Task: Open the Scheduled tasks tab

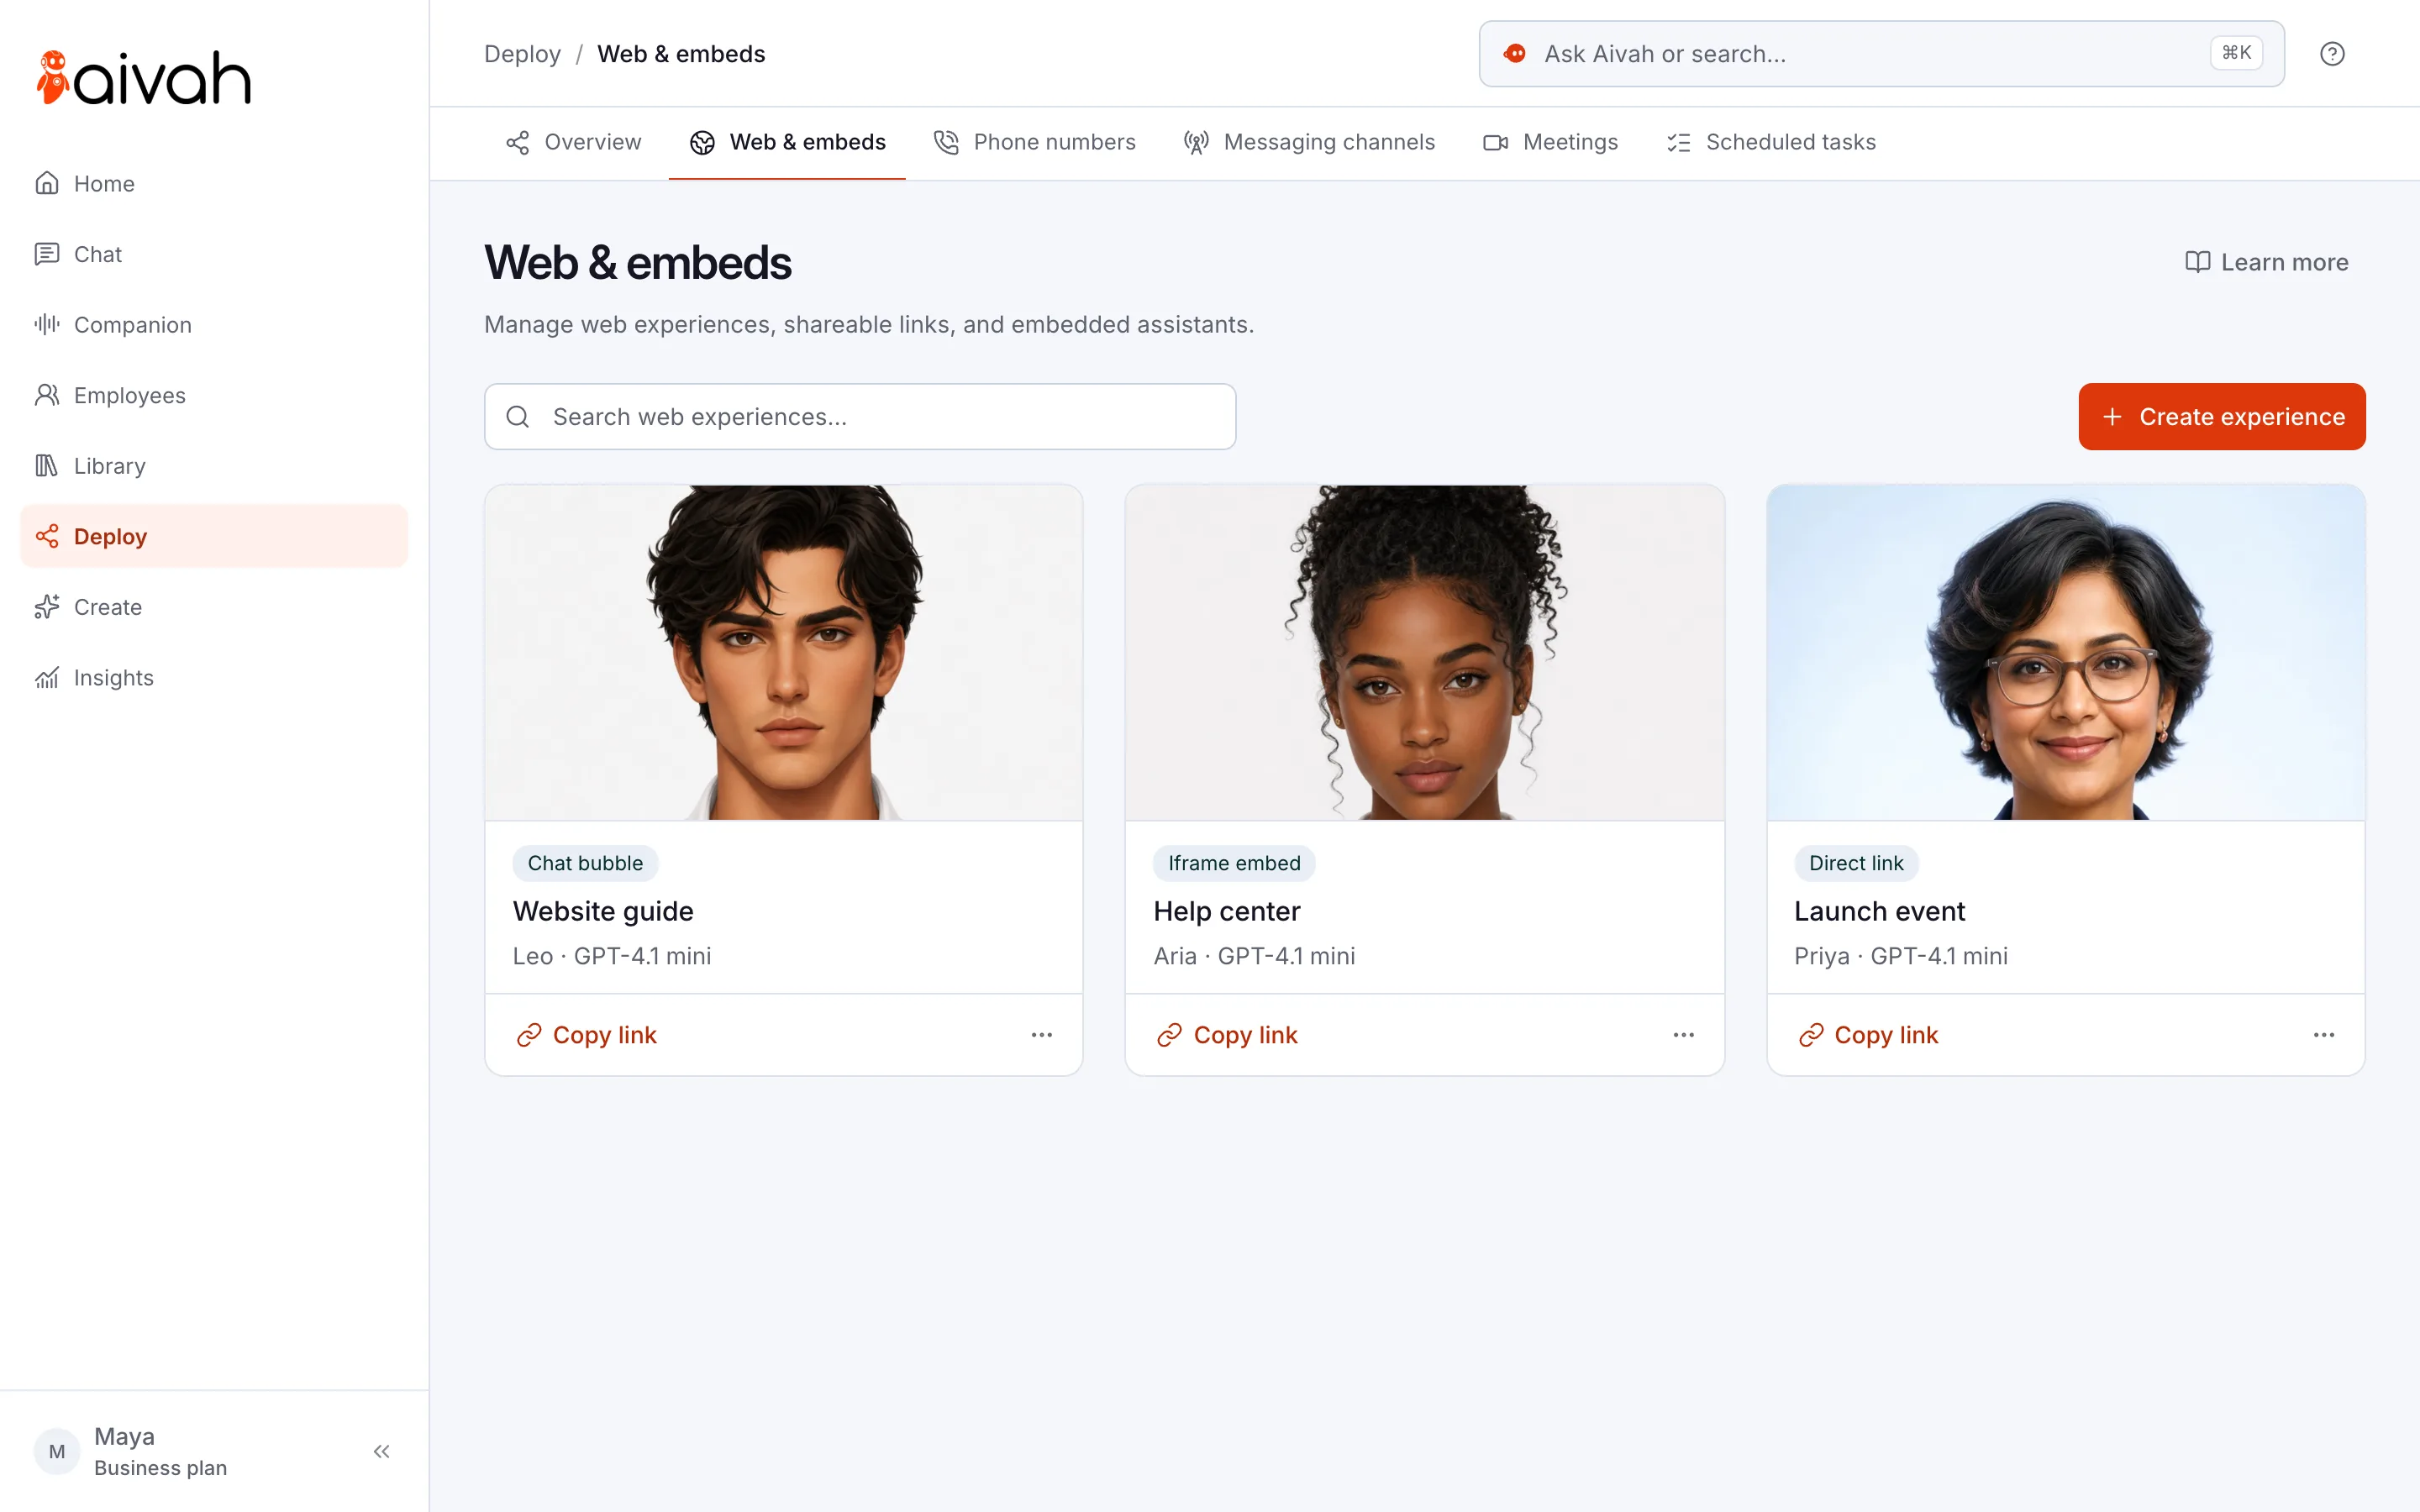Action: [1771, 142]
